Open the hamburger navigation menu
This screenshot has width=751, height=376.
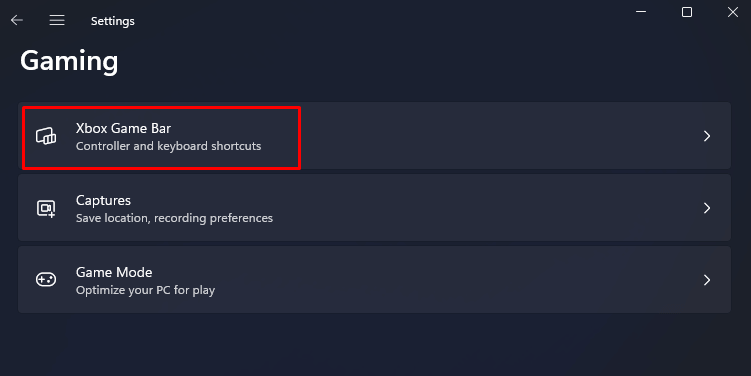pos(57,20)
